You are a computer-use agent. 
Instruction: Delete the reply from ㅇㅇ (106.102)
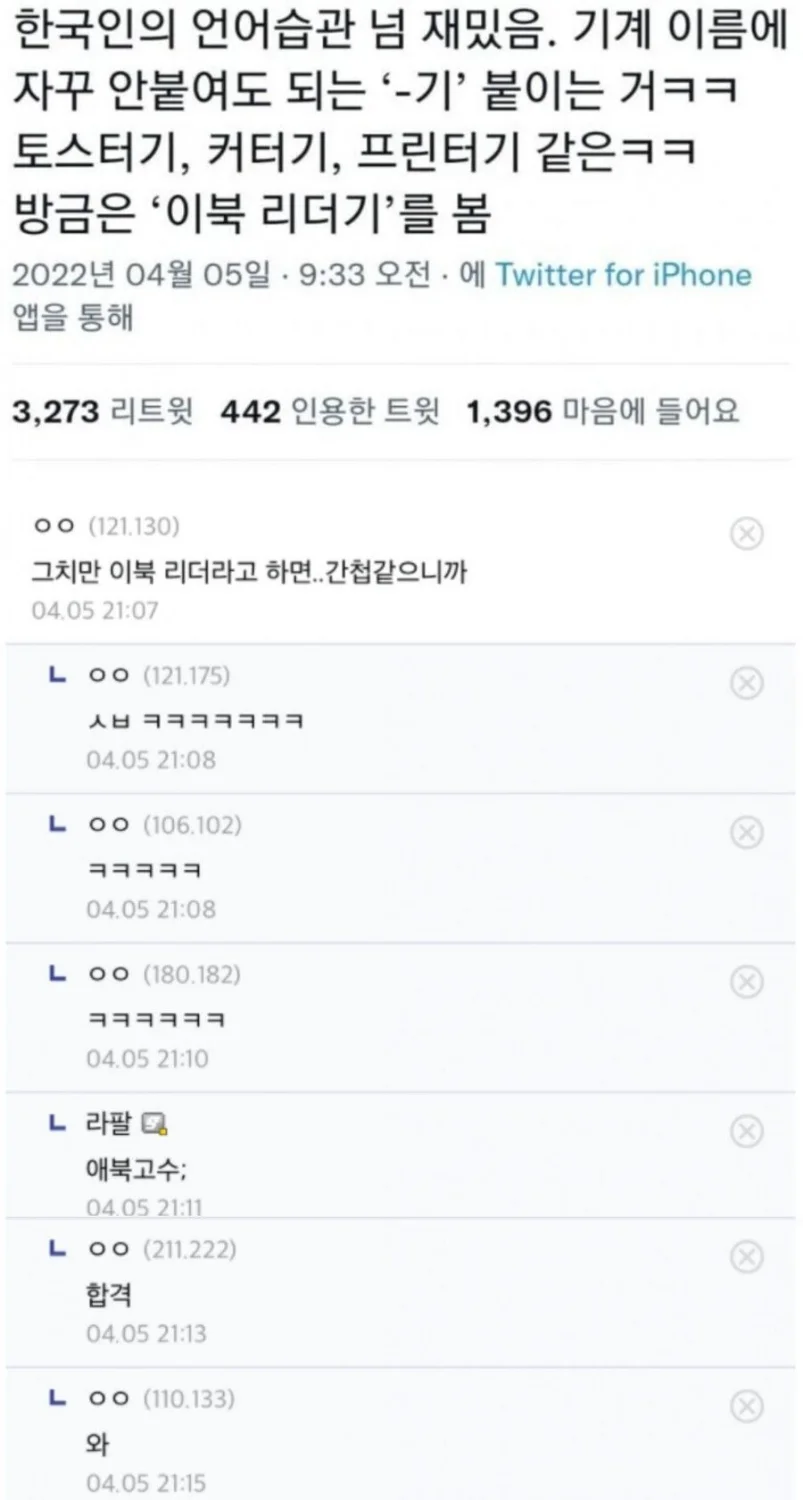(747, 832)
